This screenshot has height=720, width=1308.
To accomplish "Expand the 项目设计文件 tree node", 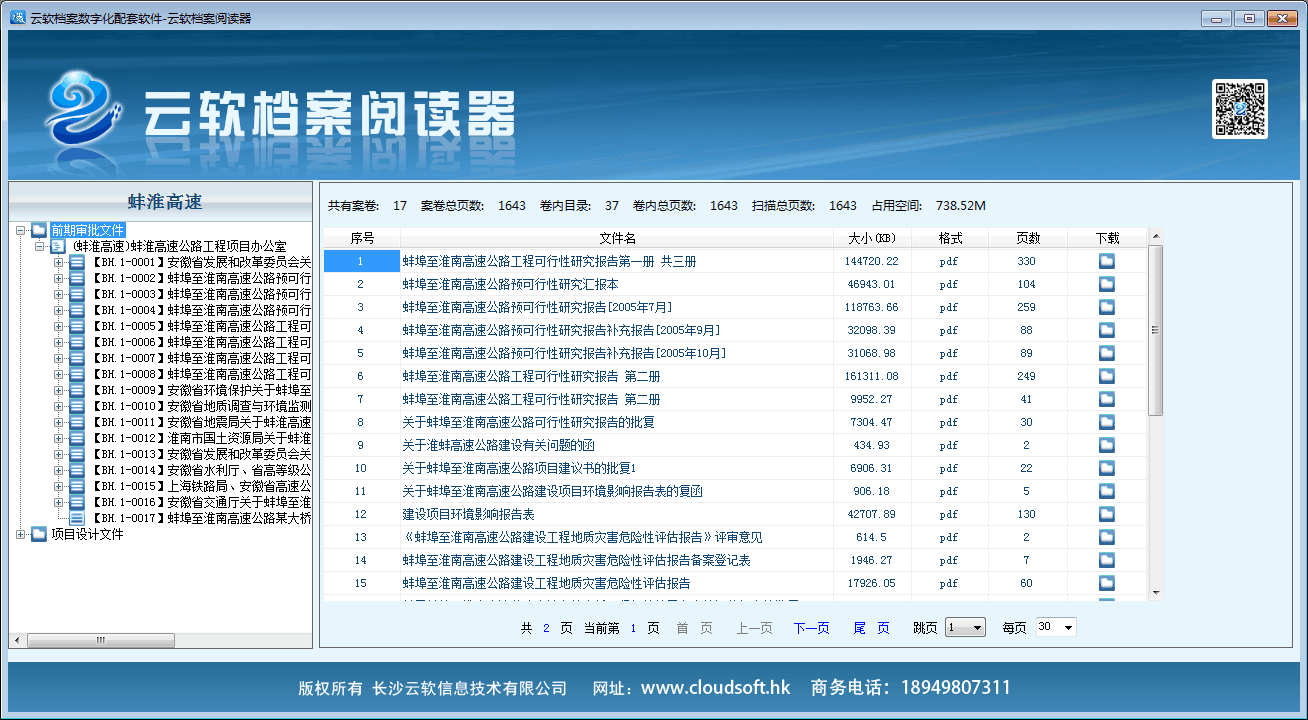I will coord(21,534).
